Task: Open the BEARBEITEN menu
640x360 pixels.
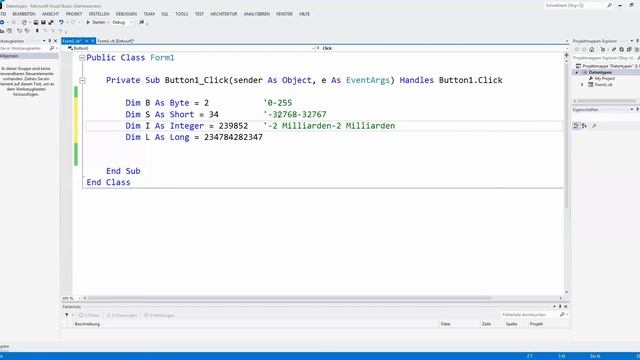Action: (24, 14)
